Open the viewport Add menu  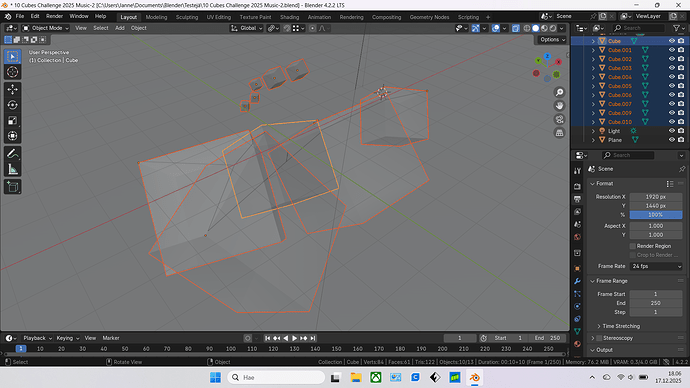click(120, 28)
